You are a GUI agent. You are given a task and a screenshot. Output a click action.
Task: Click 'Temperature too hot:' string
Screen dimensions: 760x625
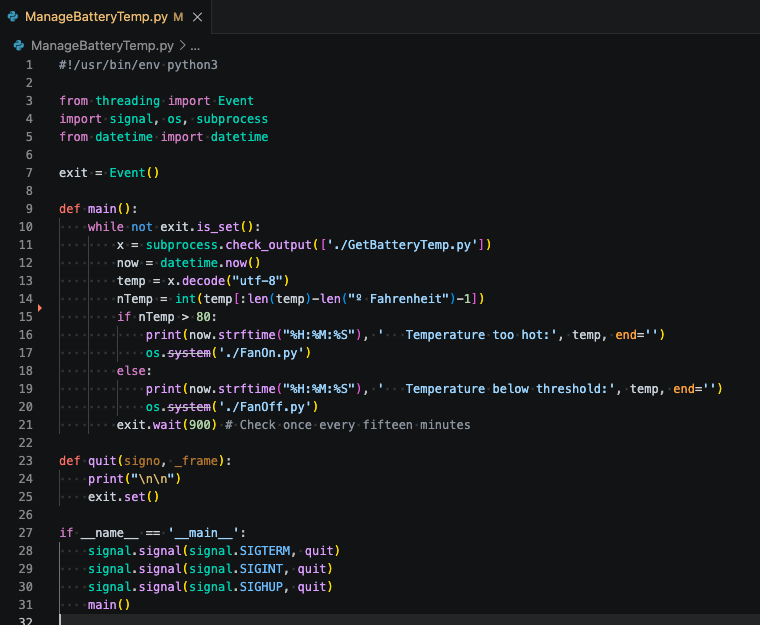(468, 335)
